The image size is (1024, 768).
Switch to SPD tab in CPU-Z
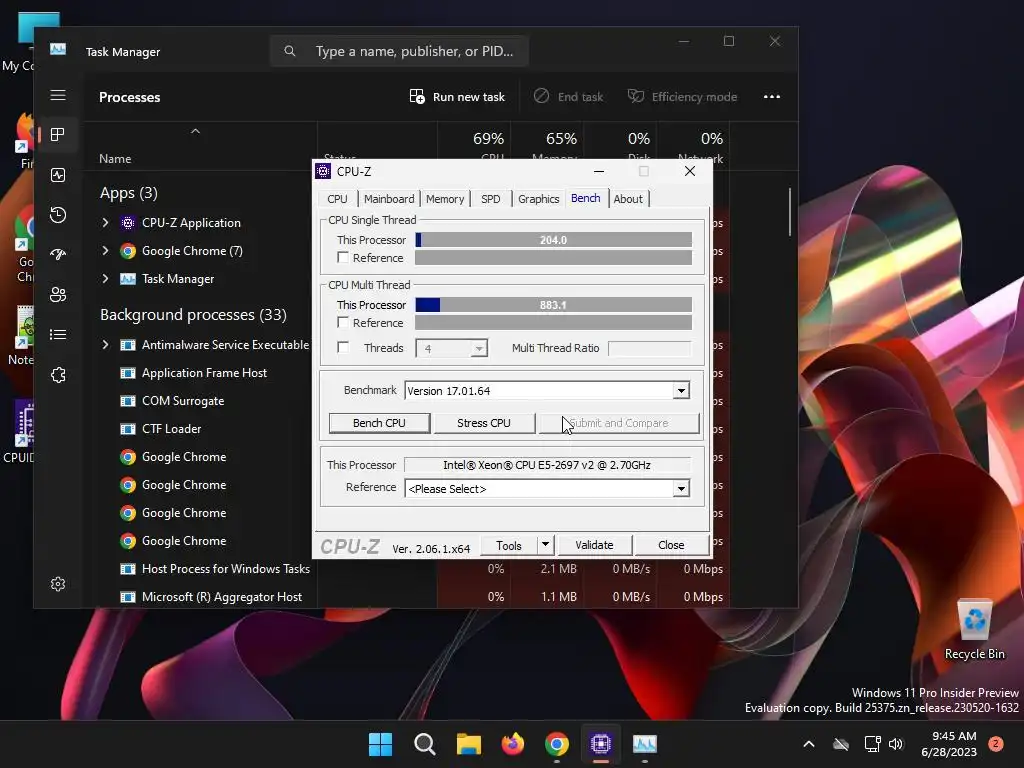pos(491,199)
